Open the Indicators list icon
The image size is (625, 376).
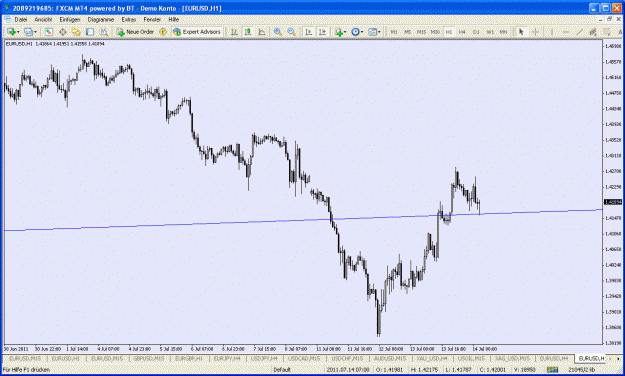(339, 32)
